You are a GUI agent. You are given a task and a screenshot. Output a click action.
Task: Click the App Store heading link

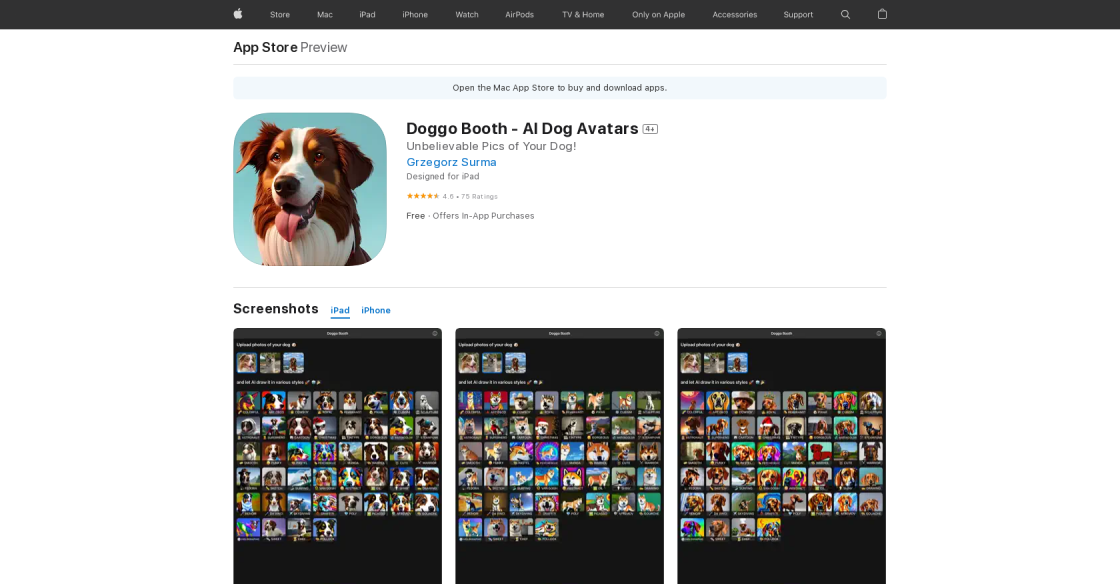pos(265,47)
